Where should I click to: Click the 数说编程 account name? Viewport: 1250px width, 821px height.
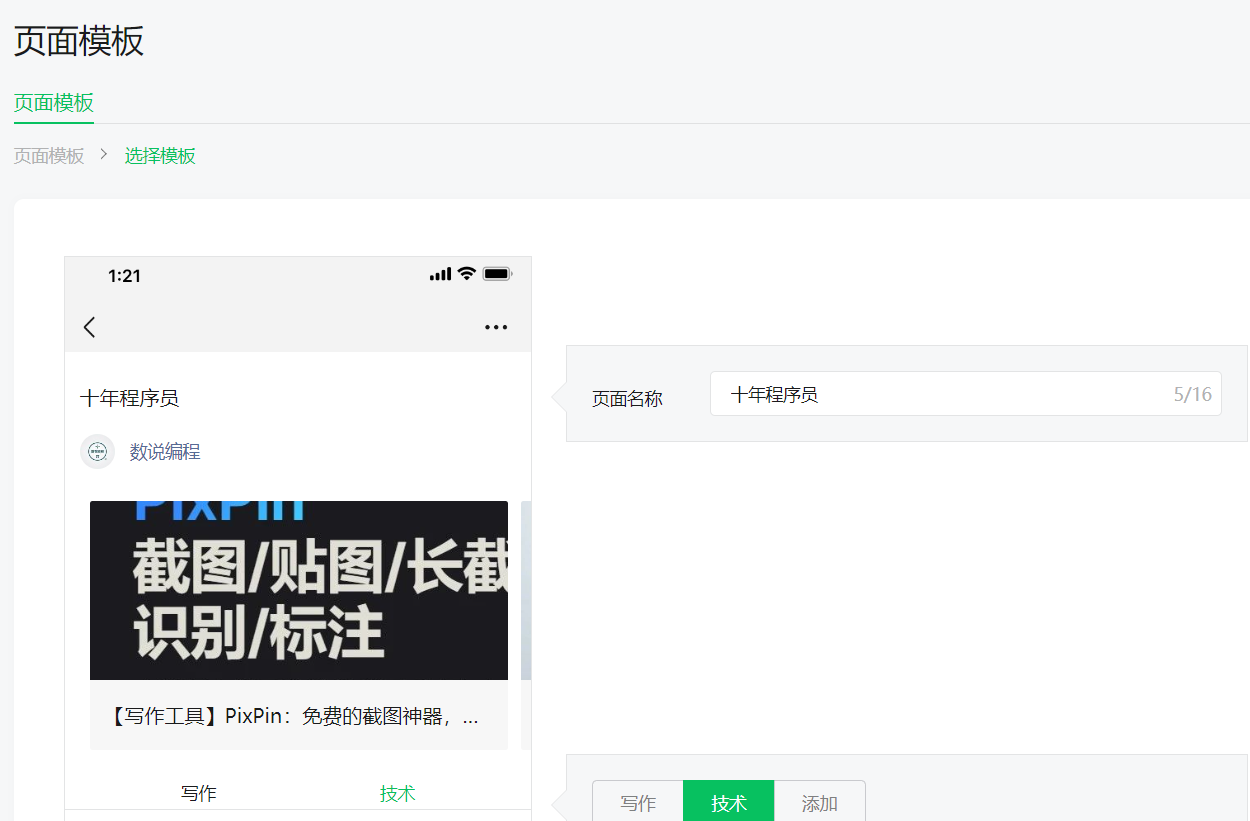click(165, 452)
